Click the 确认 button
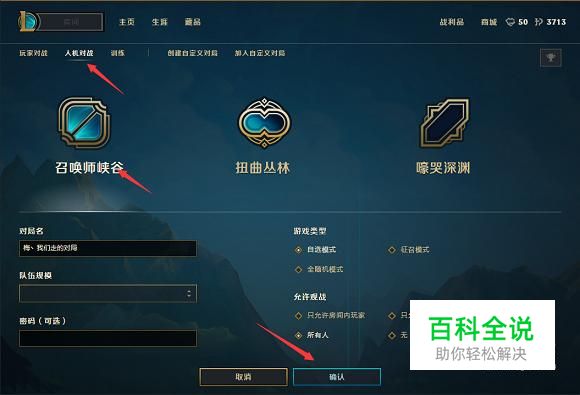The image size is (580, 395). click(337, 377)
